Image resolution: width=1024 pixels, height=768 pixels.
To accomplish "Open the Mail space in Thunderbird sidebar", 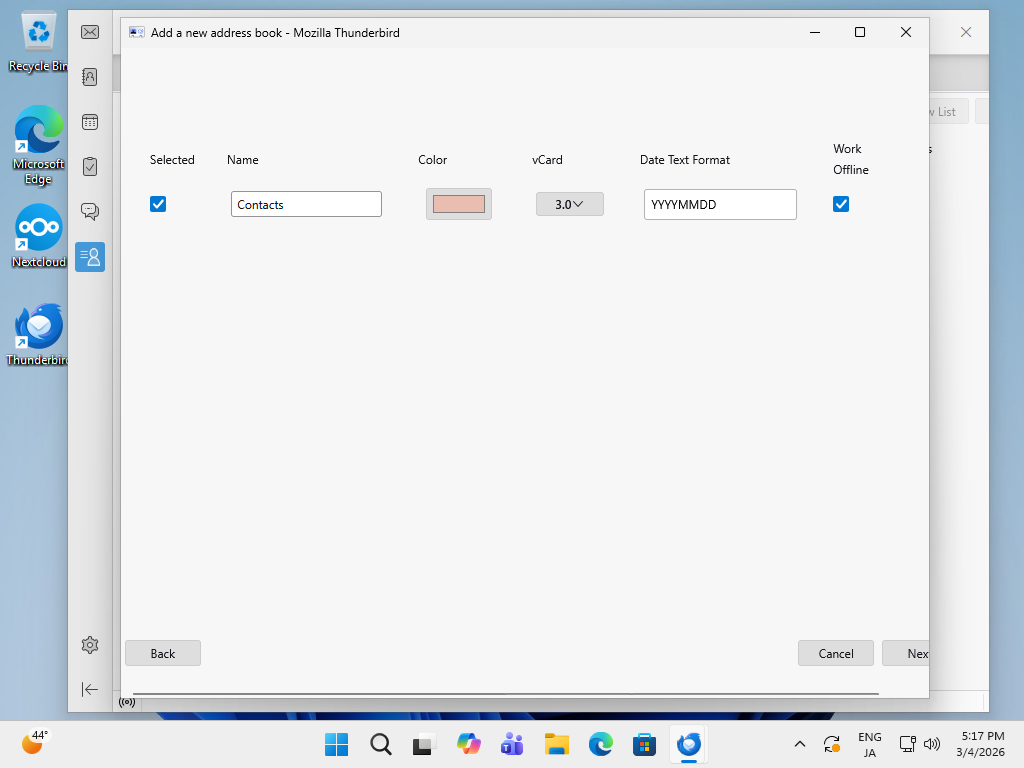I will click(x=90, y=32).
